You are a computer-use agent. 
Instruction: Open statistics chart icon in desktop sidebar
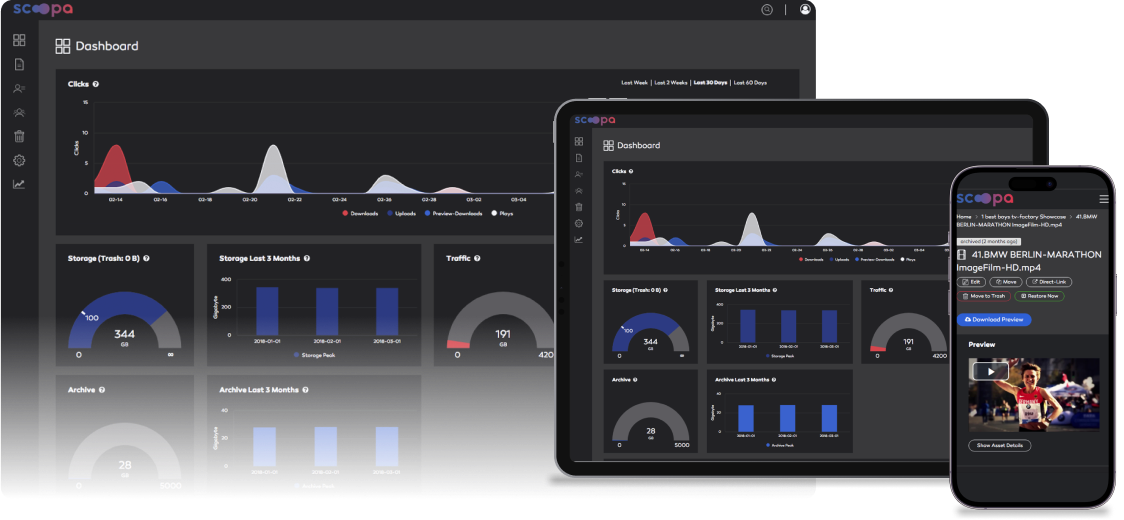coord(19,184)
